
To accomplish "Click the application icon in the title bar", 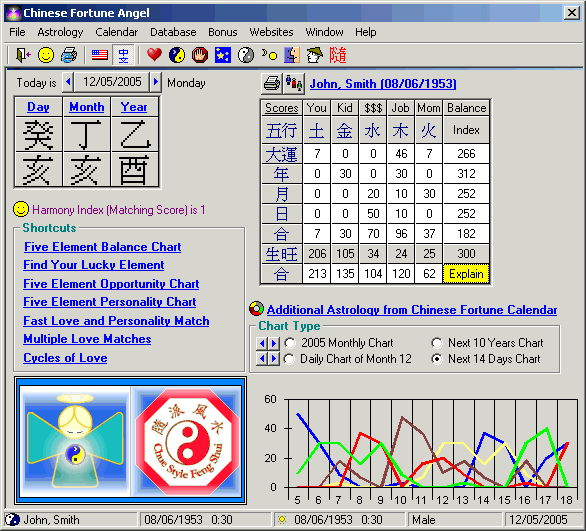I will (x=13, y=13).
